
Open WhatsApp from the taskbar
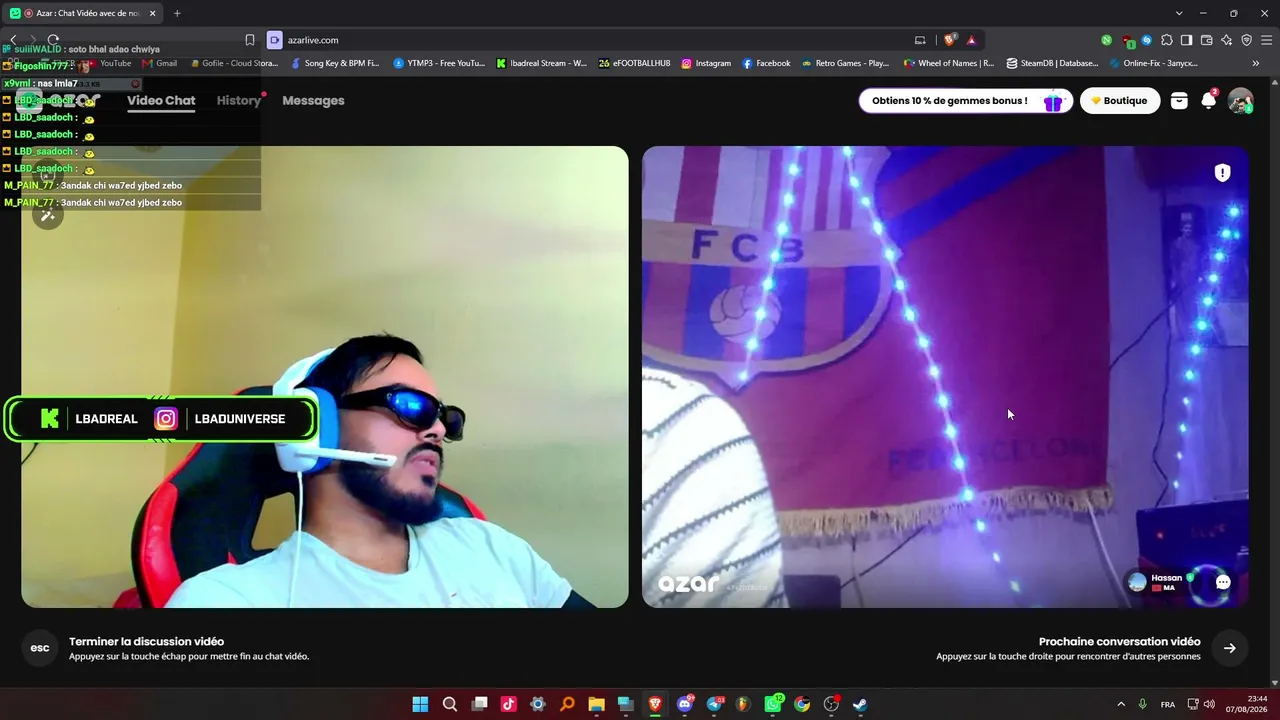773,704
